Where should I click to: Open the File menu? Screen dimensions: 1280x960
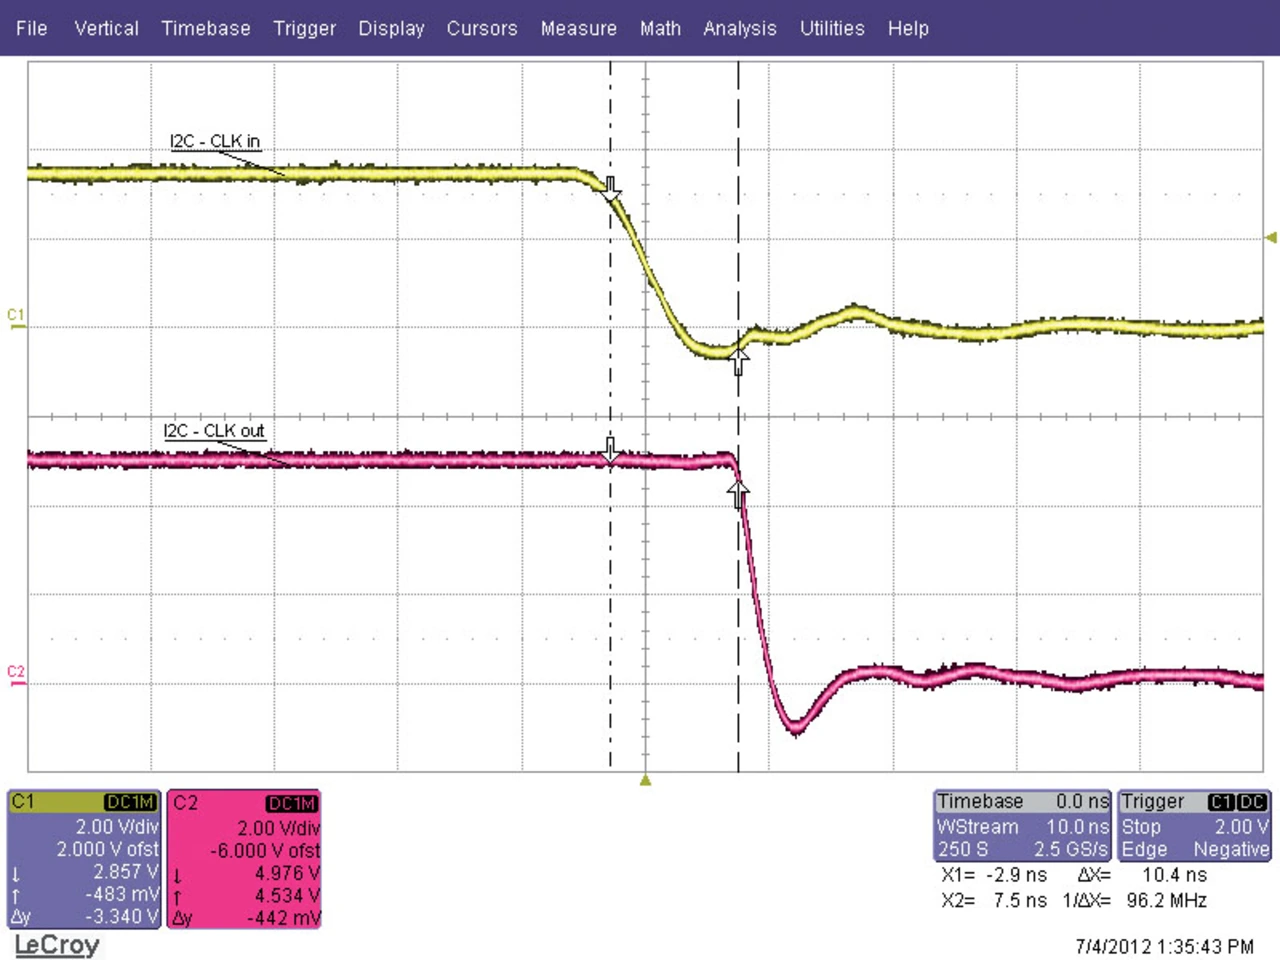pos(31,28)
